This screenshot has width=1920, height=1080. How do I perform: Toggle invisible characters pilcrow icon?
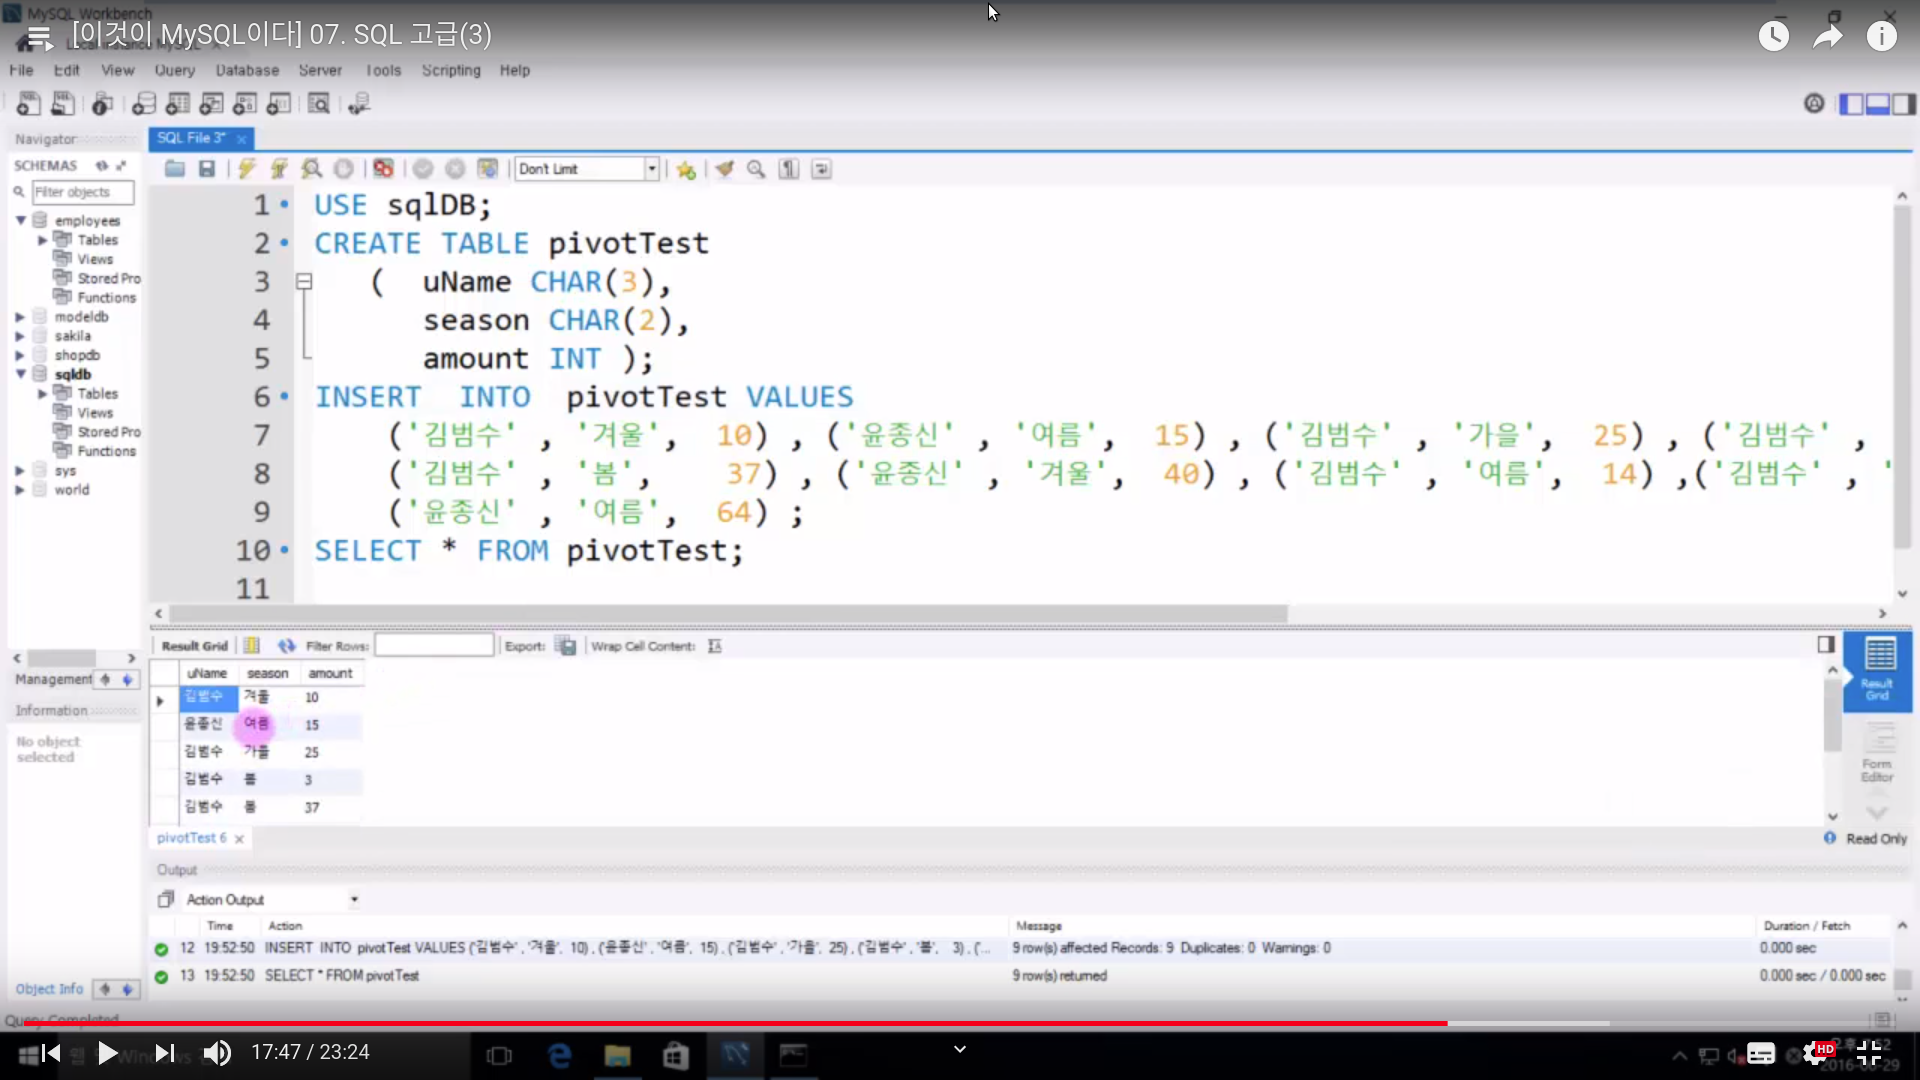click(x=789, y=169)
